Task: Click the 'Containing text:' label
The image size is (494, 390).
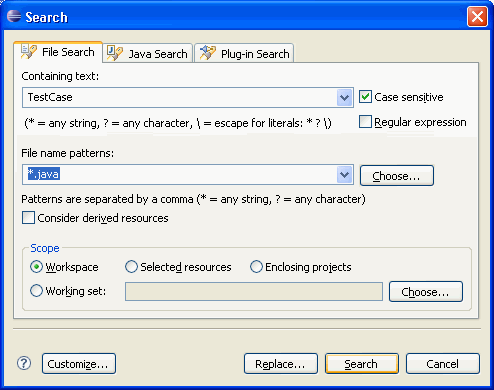Action: click(60, 76)
